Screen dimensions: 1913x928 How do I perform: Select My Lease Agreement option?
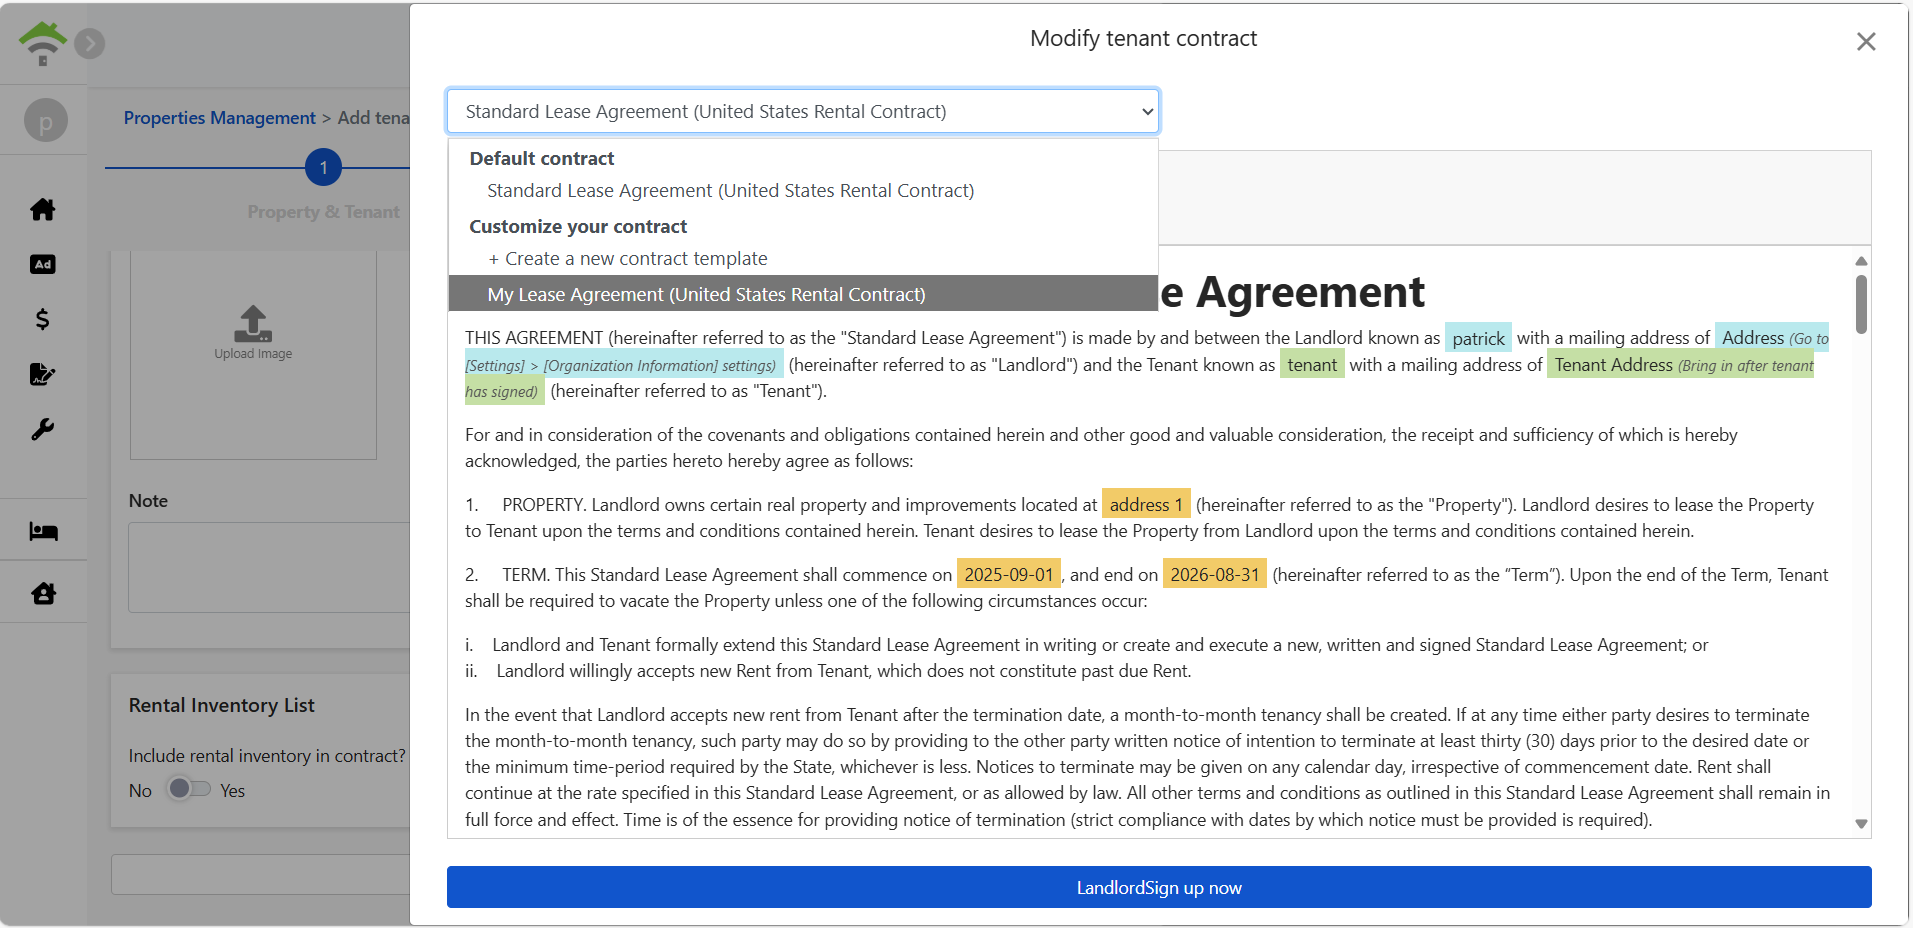click(706, 294)
